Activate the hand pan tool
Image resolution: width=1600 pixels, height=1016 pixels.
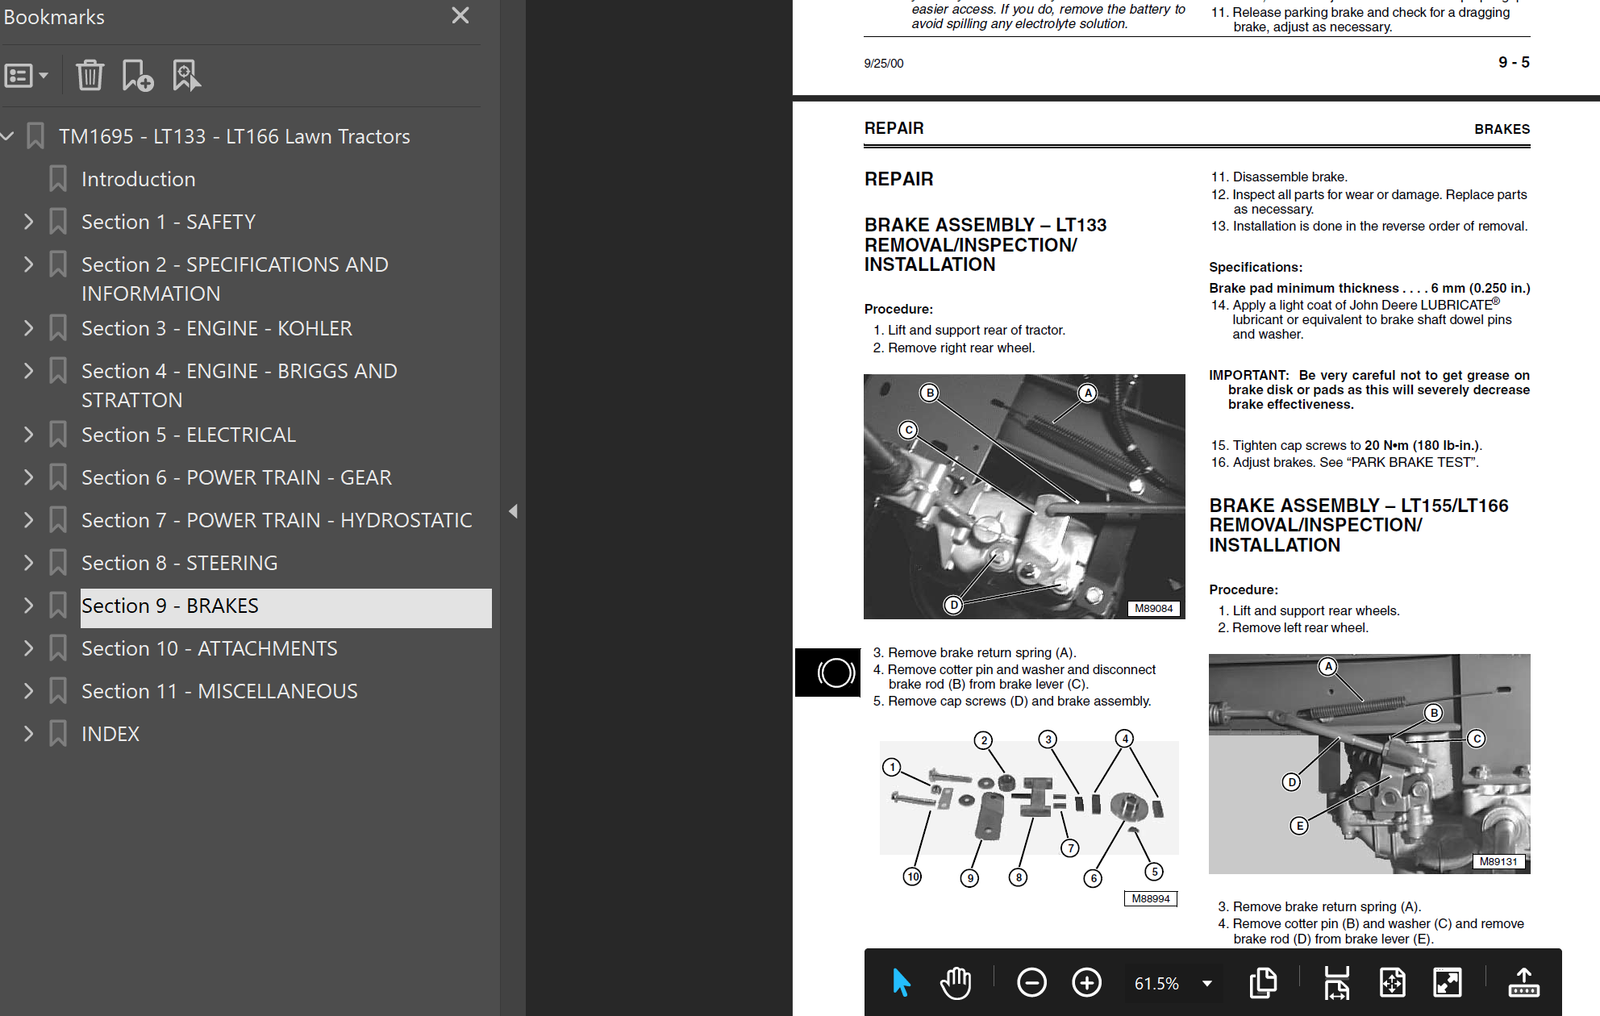point(956,983)
